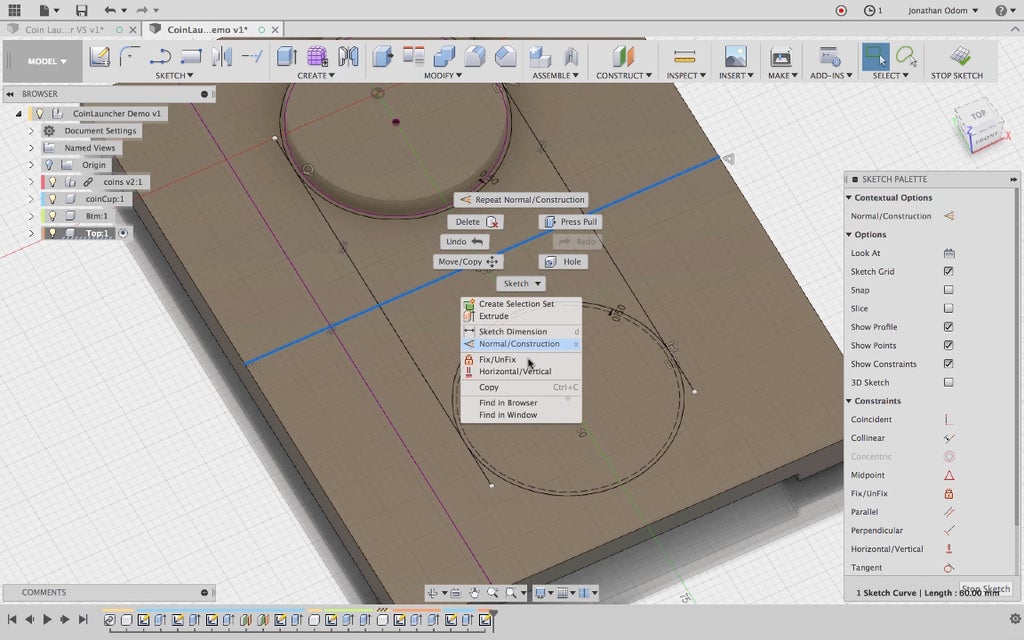Collapse the Constraints section in Sketch Palette

pyautogui.click(x=850, y=401)
